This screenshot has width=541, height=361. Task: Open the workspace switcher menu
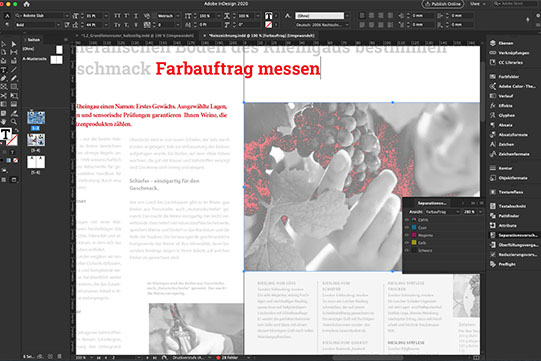coord(478,4)
